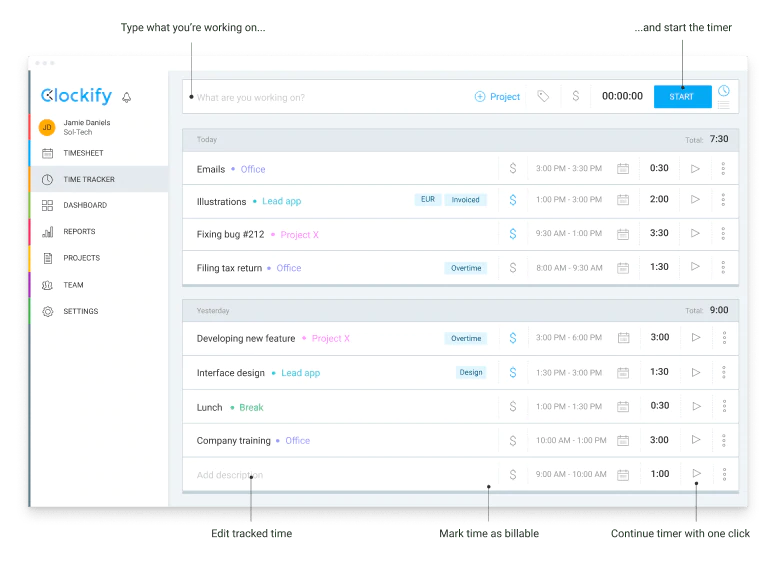Edit duration 2:00 of Illustrations entry
Image resolution: width=778 pixels, height=562 pixels.
point(659,199)
